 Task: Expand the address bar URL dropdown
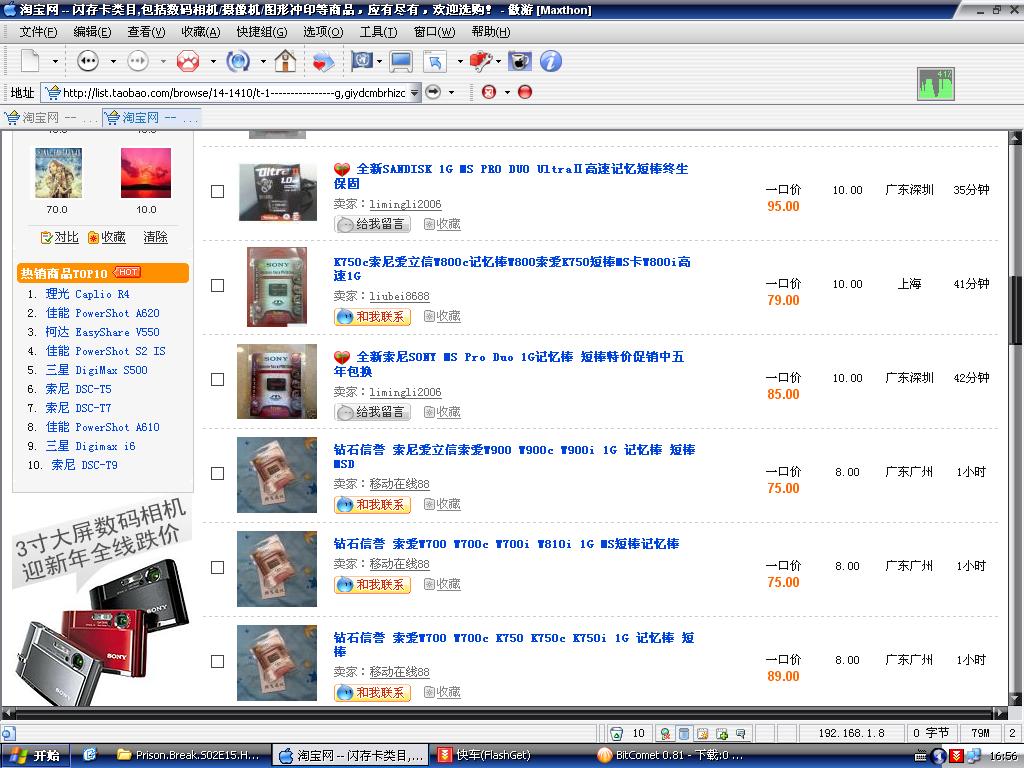click(x=414, y=93)
